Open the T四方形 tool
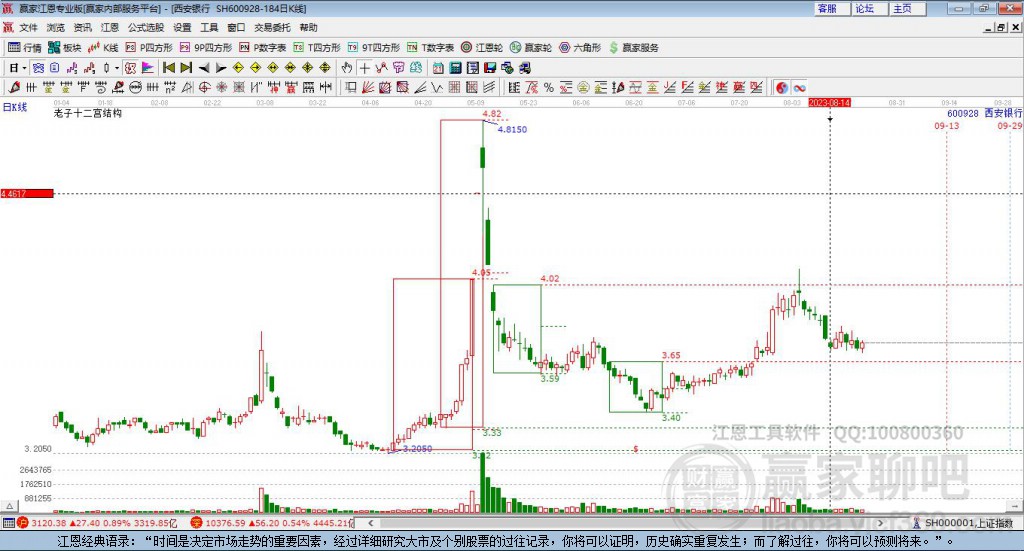This screenshot has width=1024, height=551. pos(317,48)
